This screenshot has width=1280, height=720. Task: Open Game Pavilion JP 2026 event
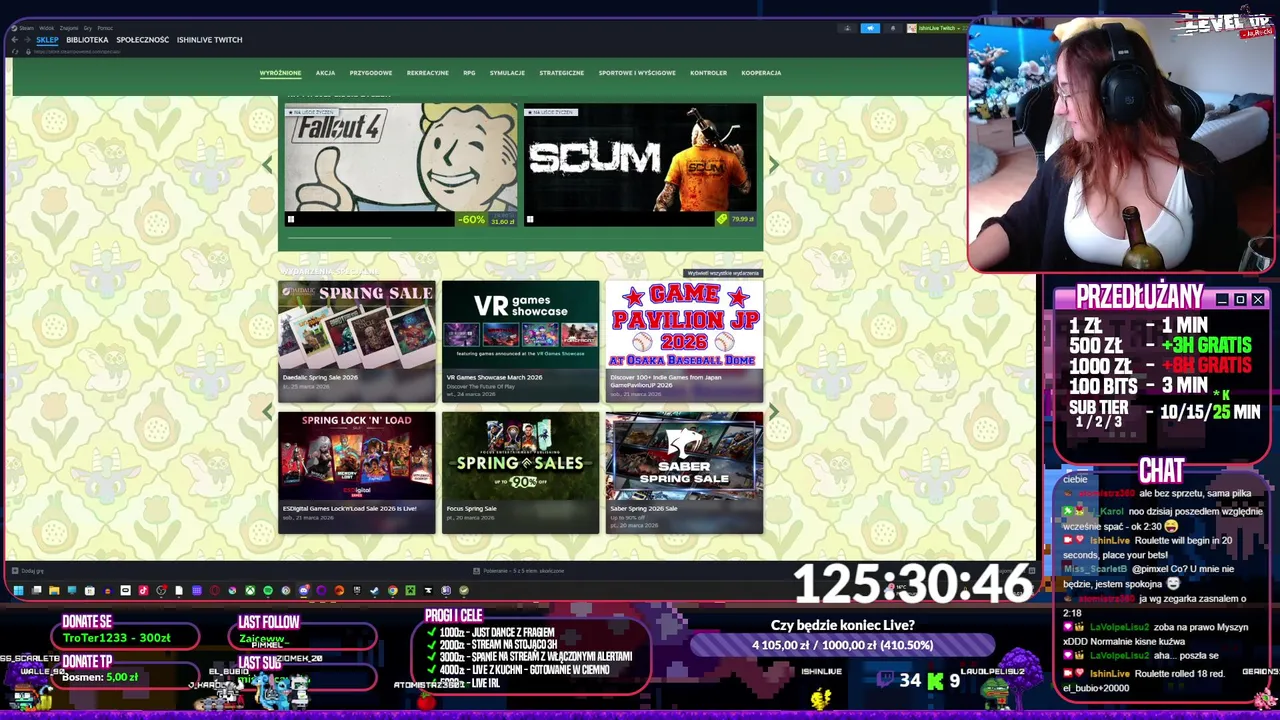684,341
